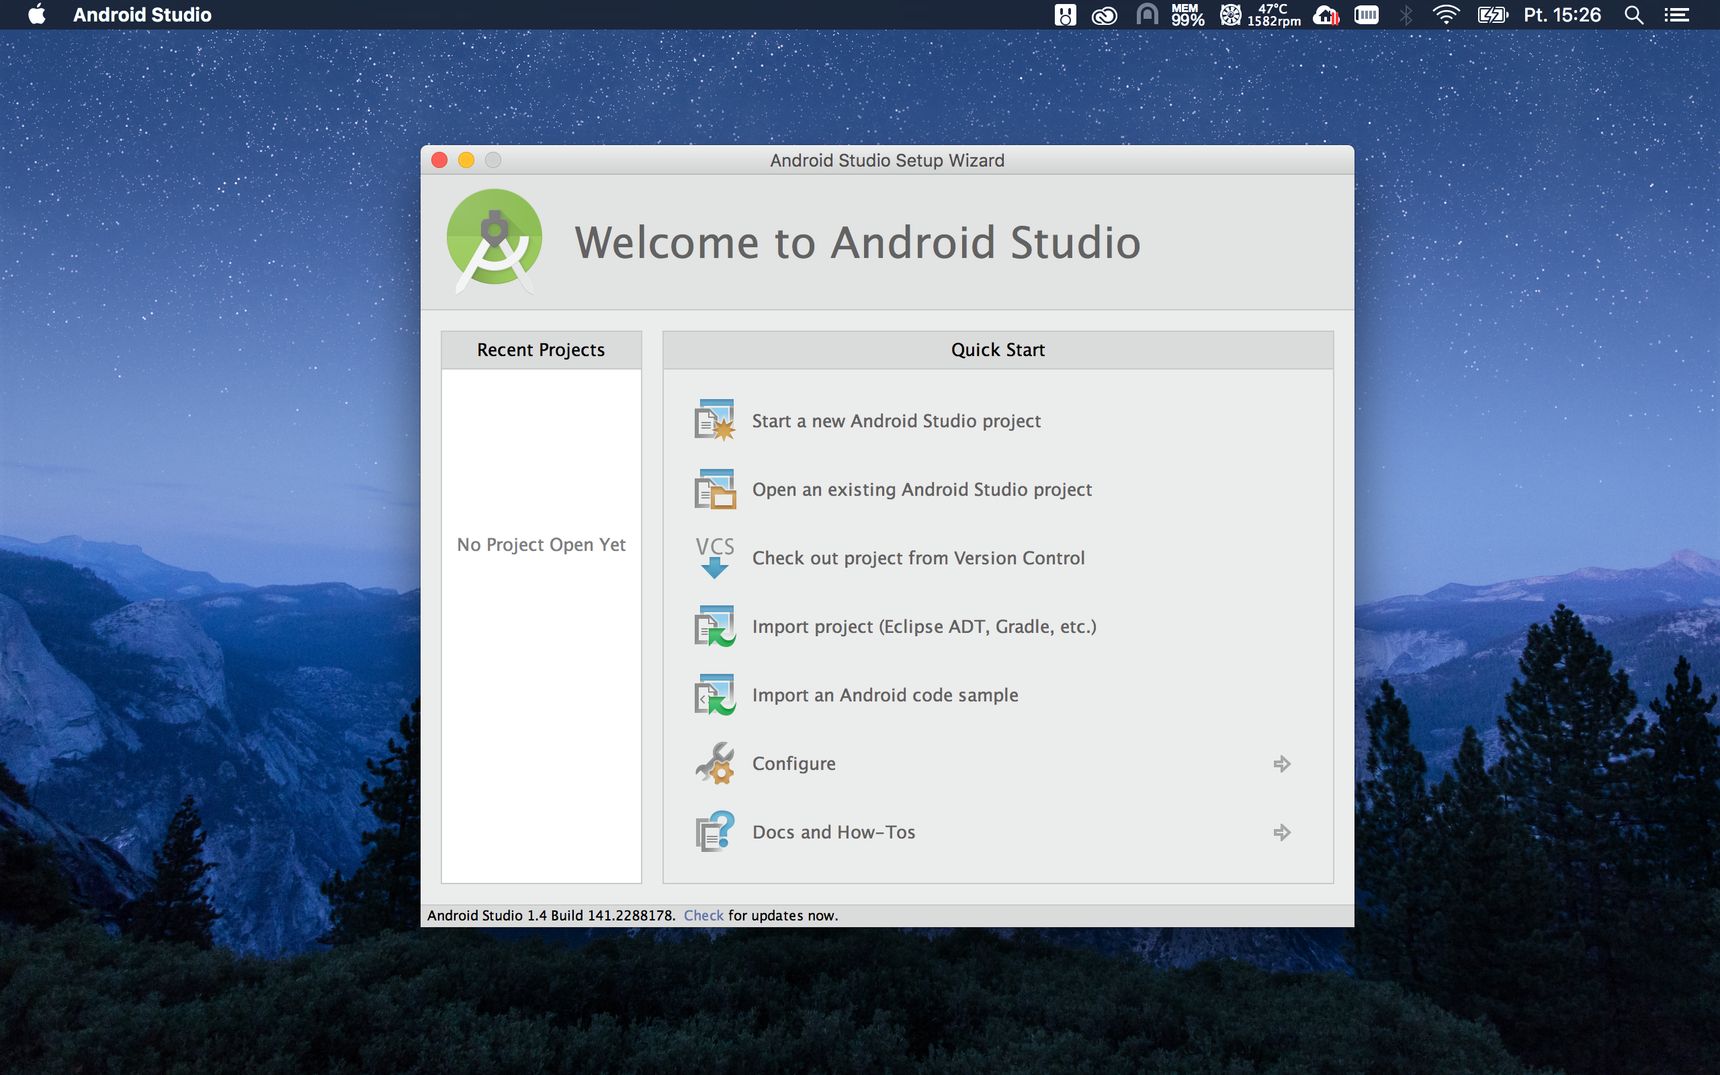Viewport: 1720px width, 1075px height.
Task: Click the Configure wrench and gear icon
Action: (x=715, y=763)
